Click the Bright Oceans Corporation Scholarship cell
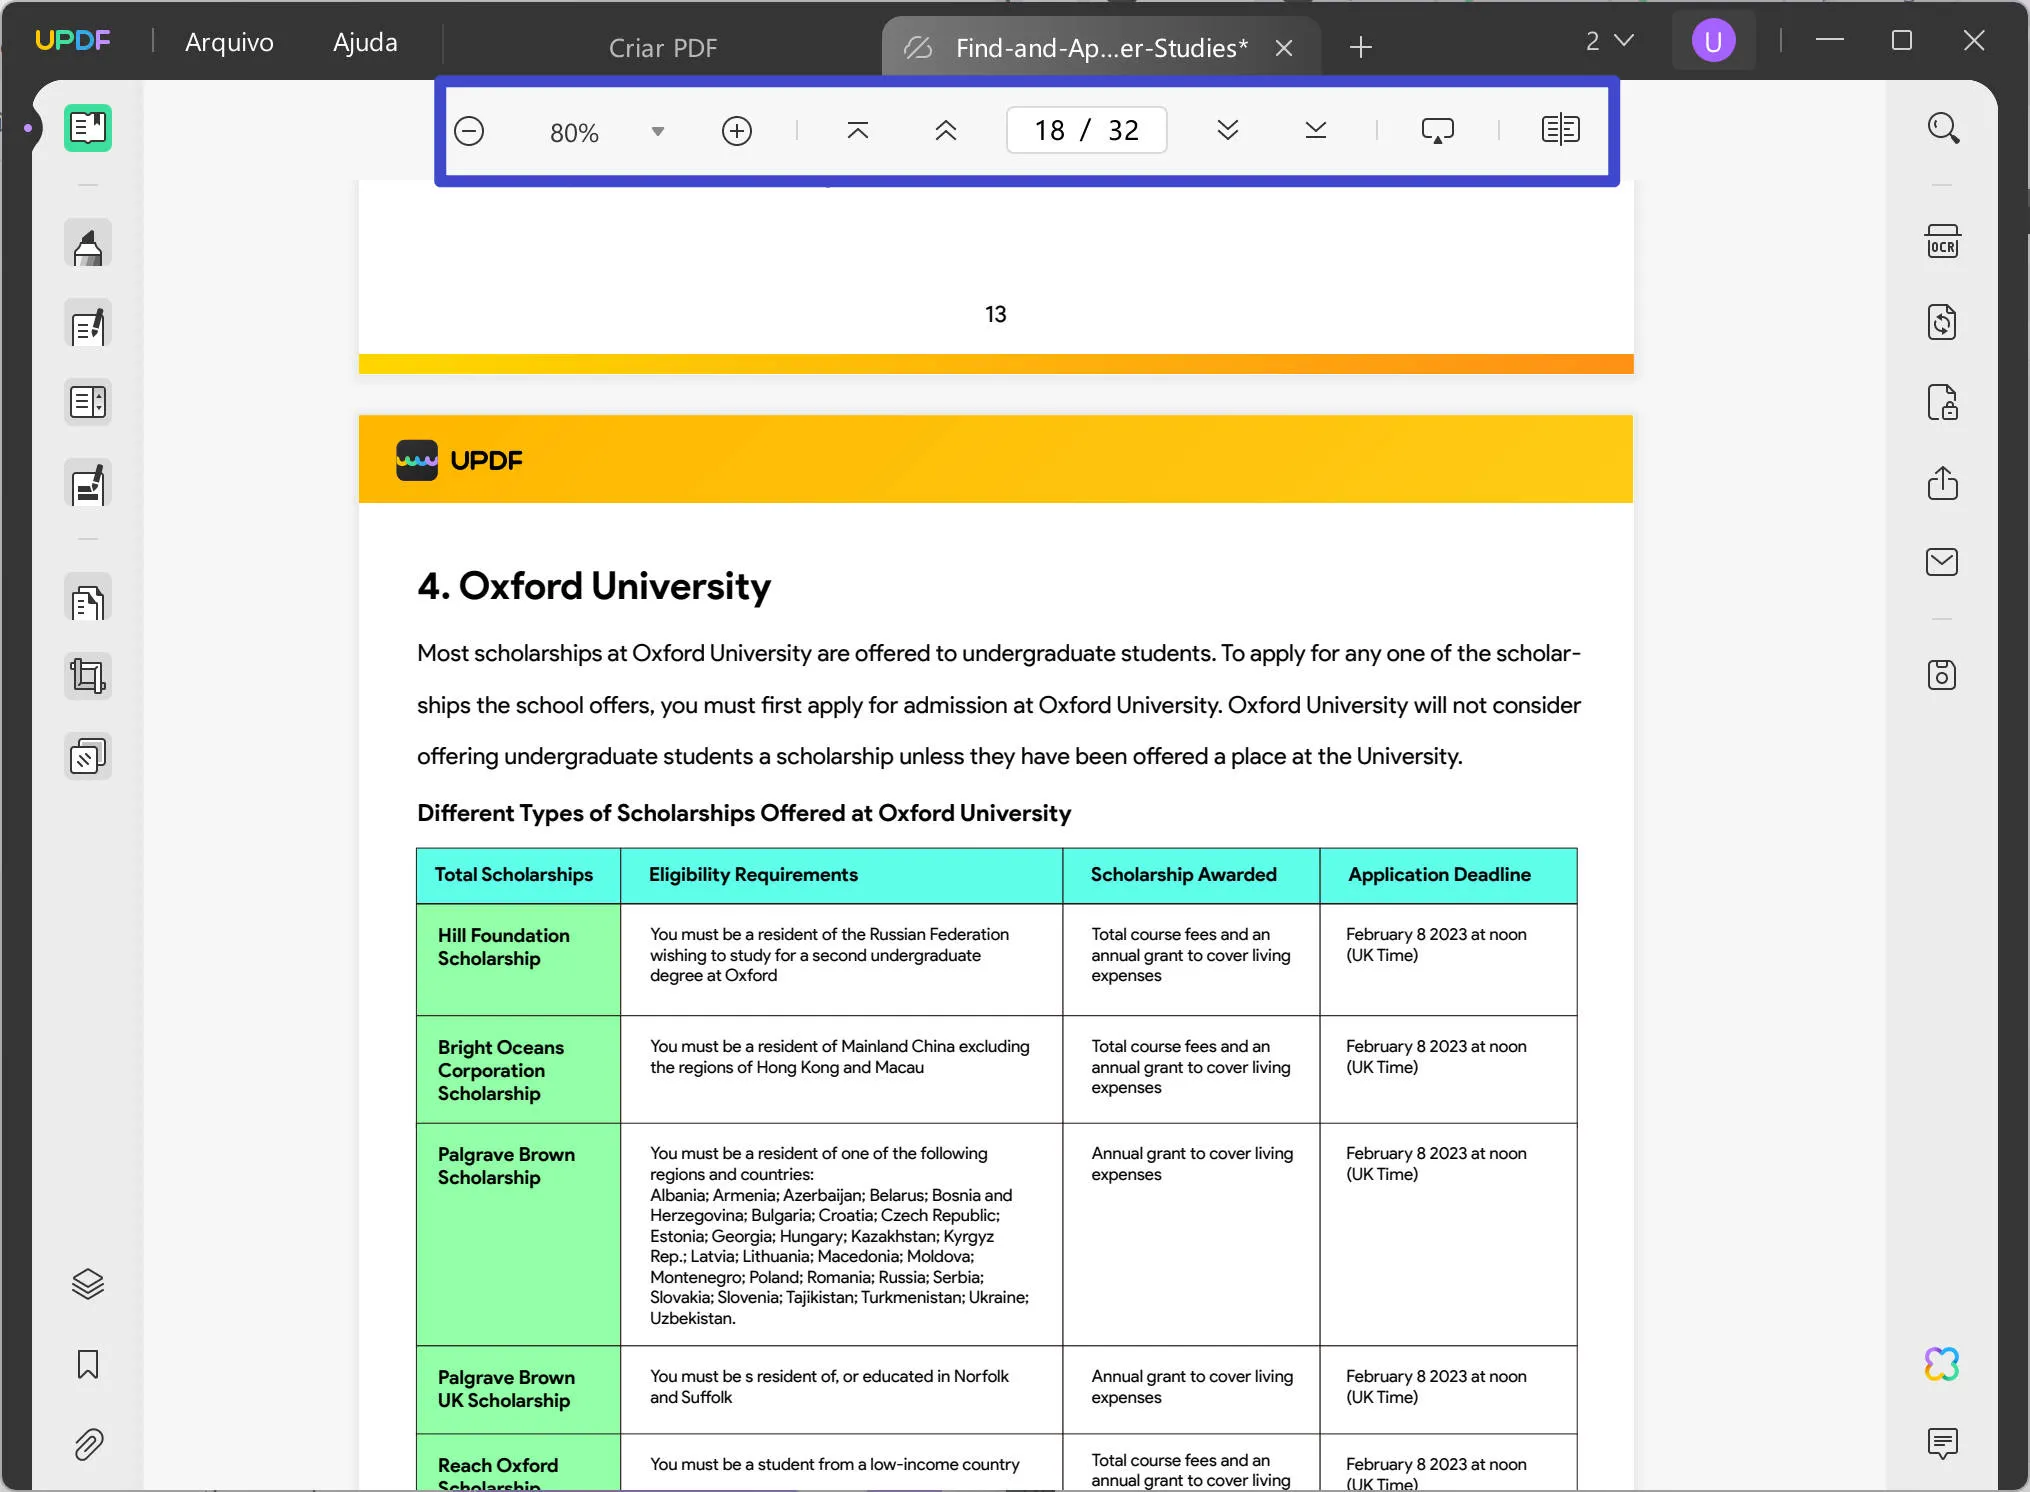This screenshot has width=2030, height=1492. click(x=518, y=1070)
